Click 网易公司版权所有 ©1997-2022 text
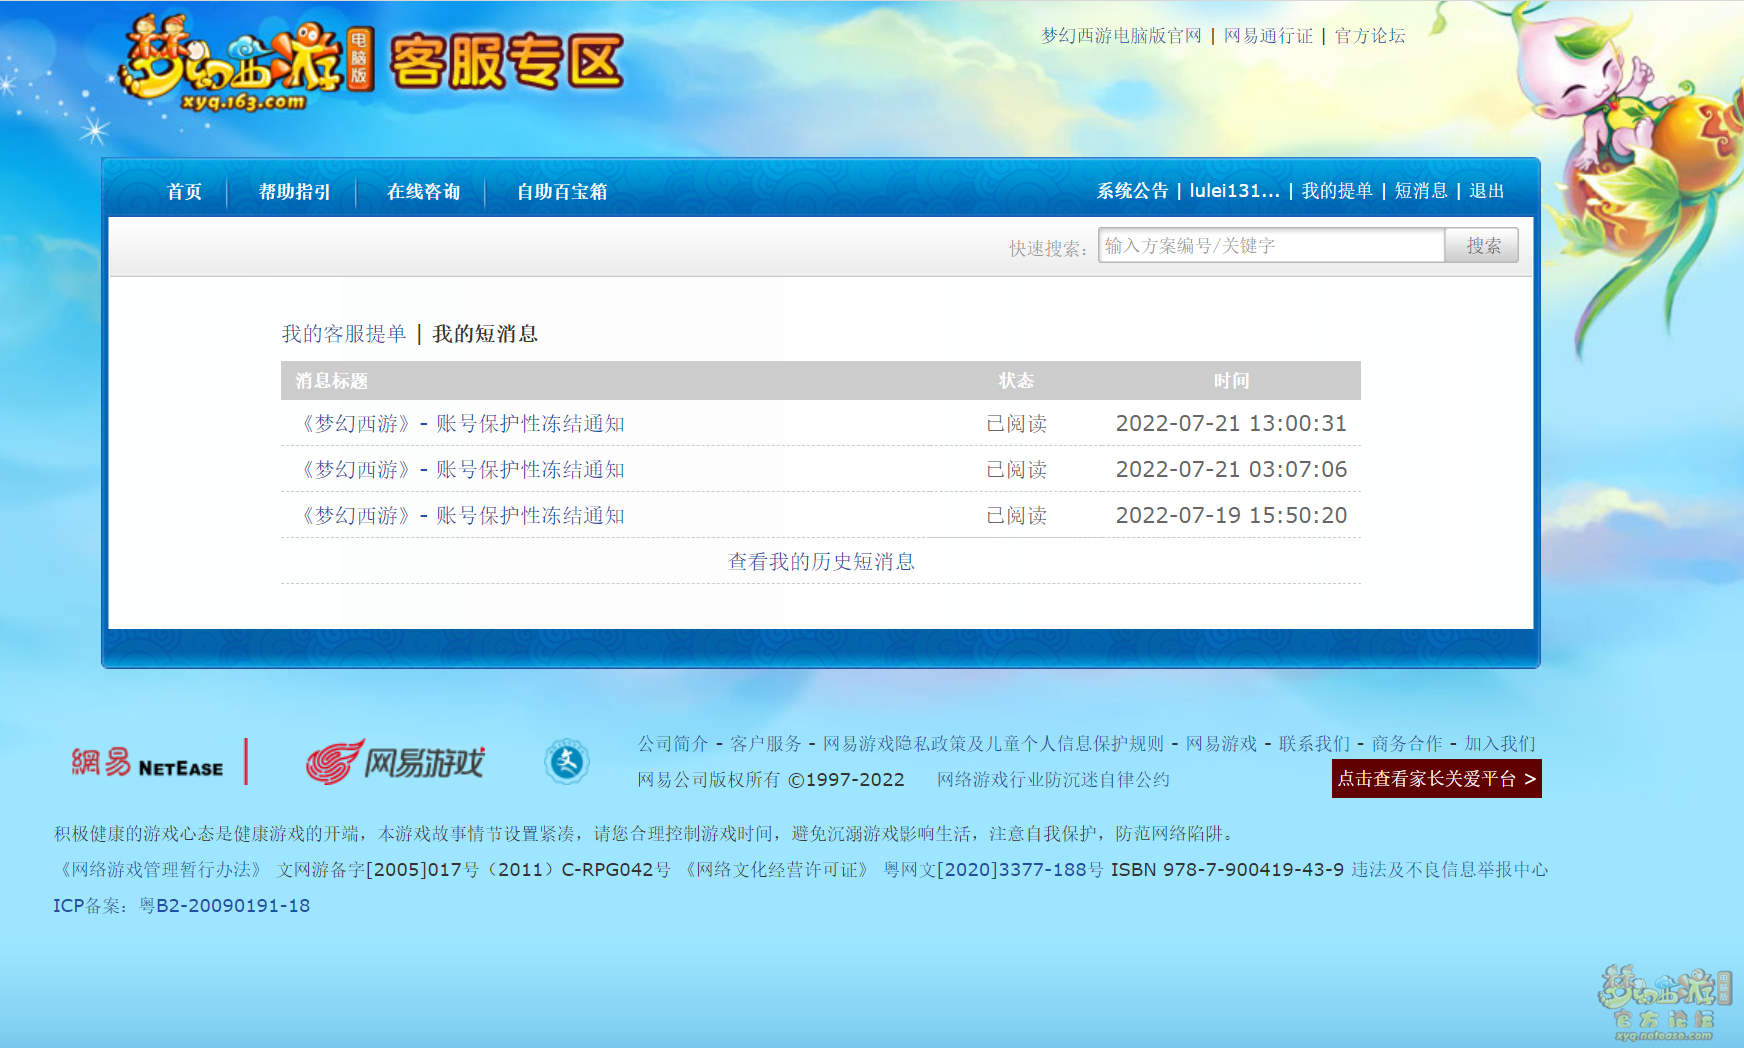Screen dimensions: 1744x1048 coord(771,779)
